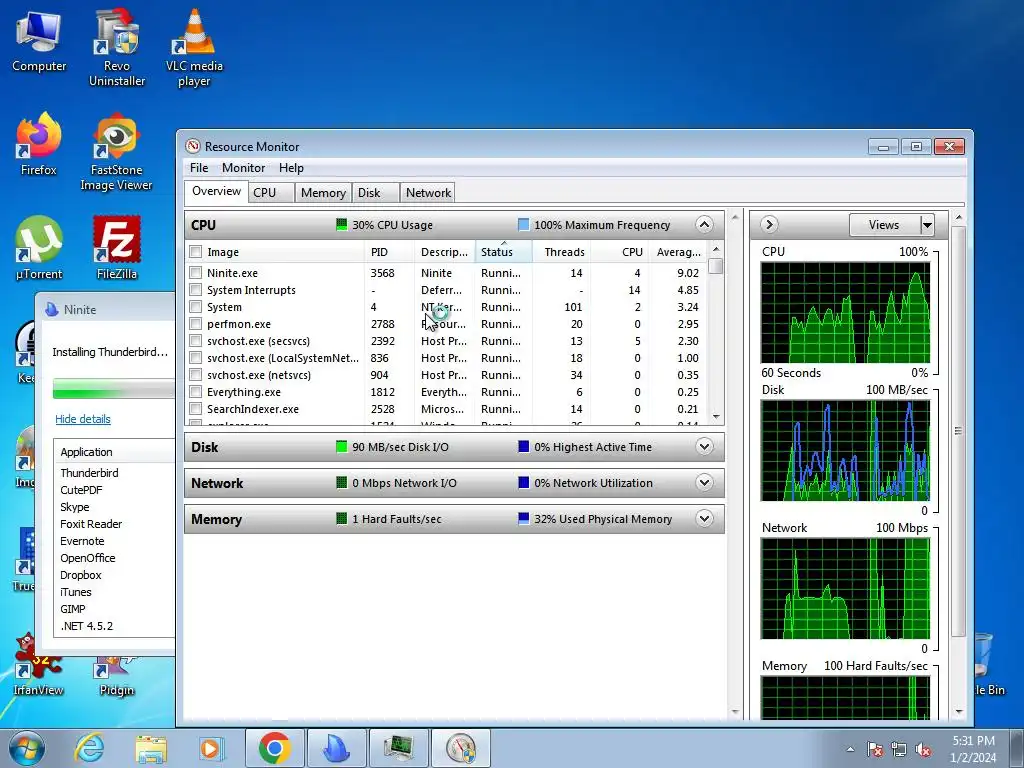Sort by Average CPU column header

[679, 251]
